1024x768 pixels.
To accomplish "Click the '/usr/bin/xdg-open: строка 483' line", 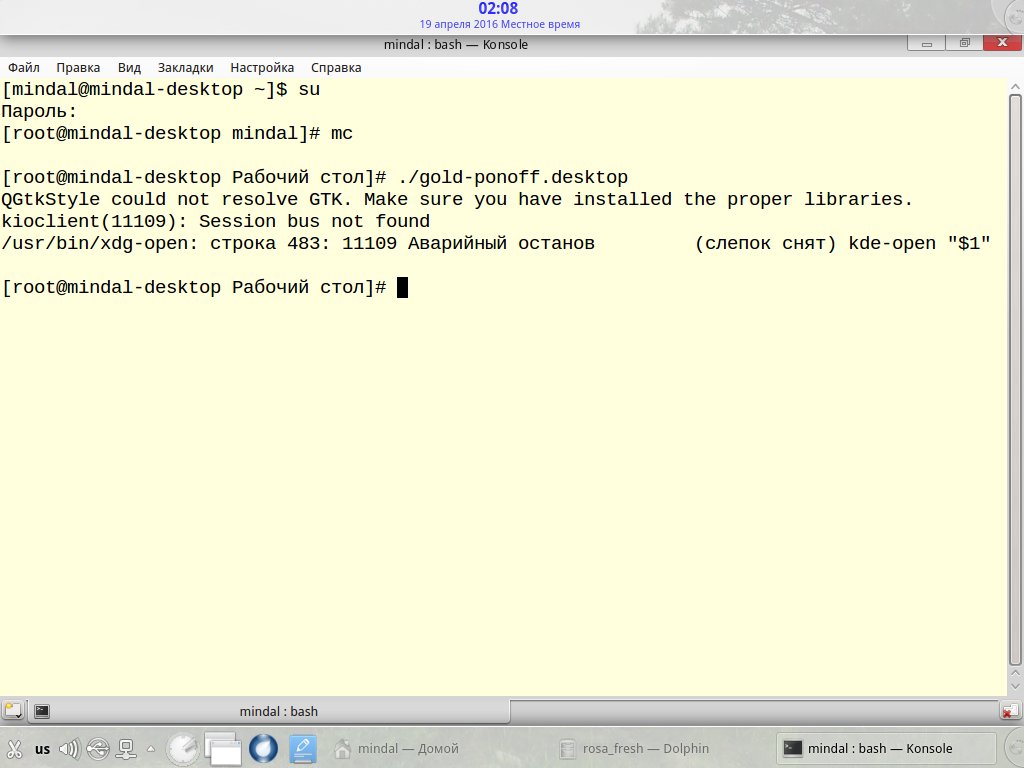I will [x=496, y=243].
